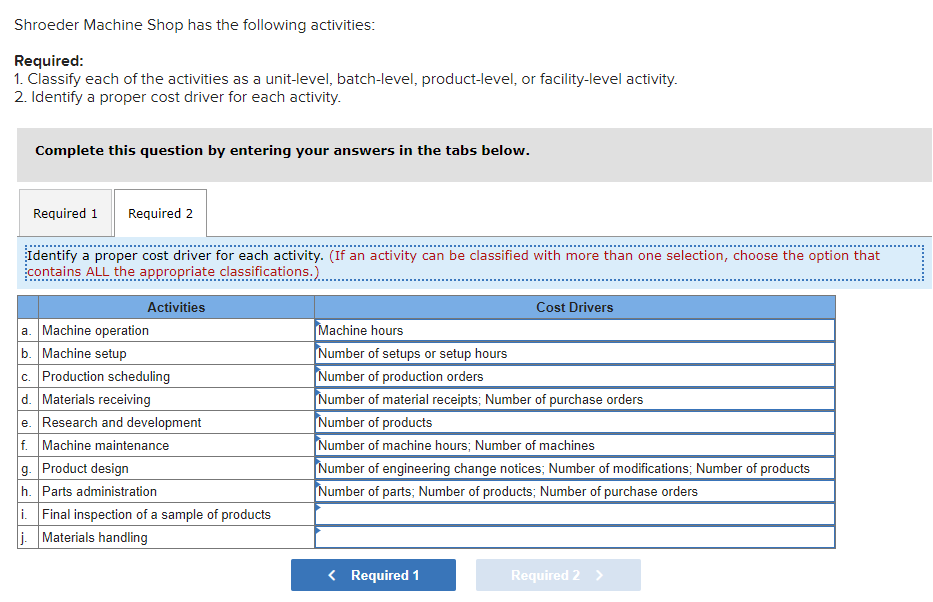Image resolution: width=933 pixels, height=602 pixels.
Task: Click the empty cost driver field for Final inspection
Action: click(x=574, y=513)
